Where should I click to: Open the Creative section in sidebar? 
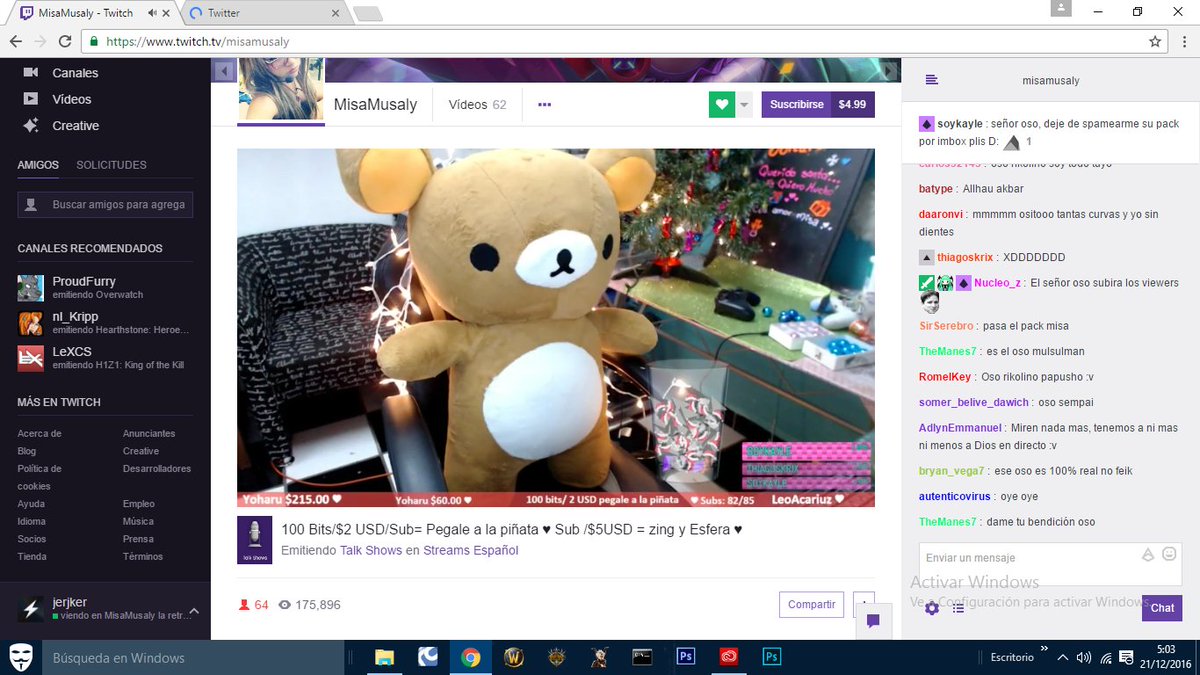[61, 126]
